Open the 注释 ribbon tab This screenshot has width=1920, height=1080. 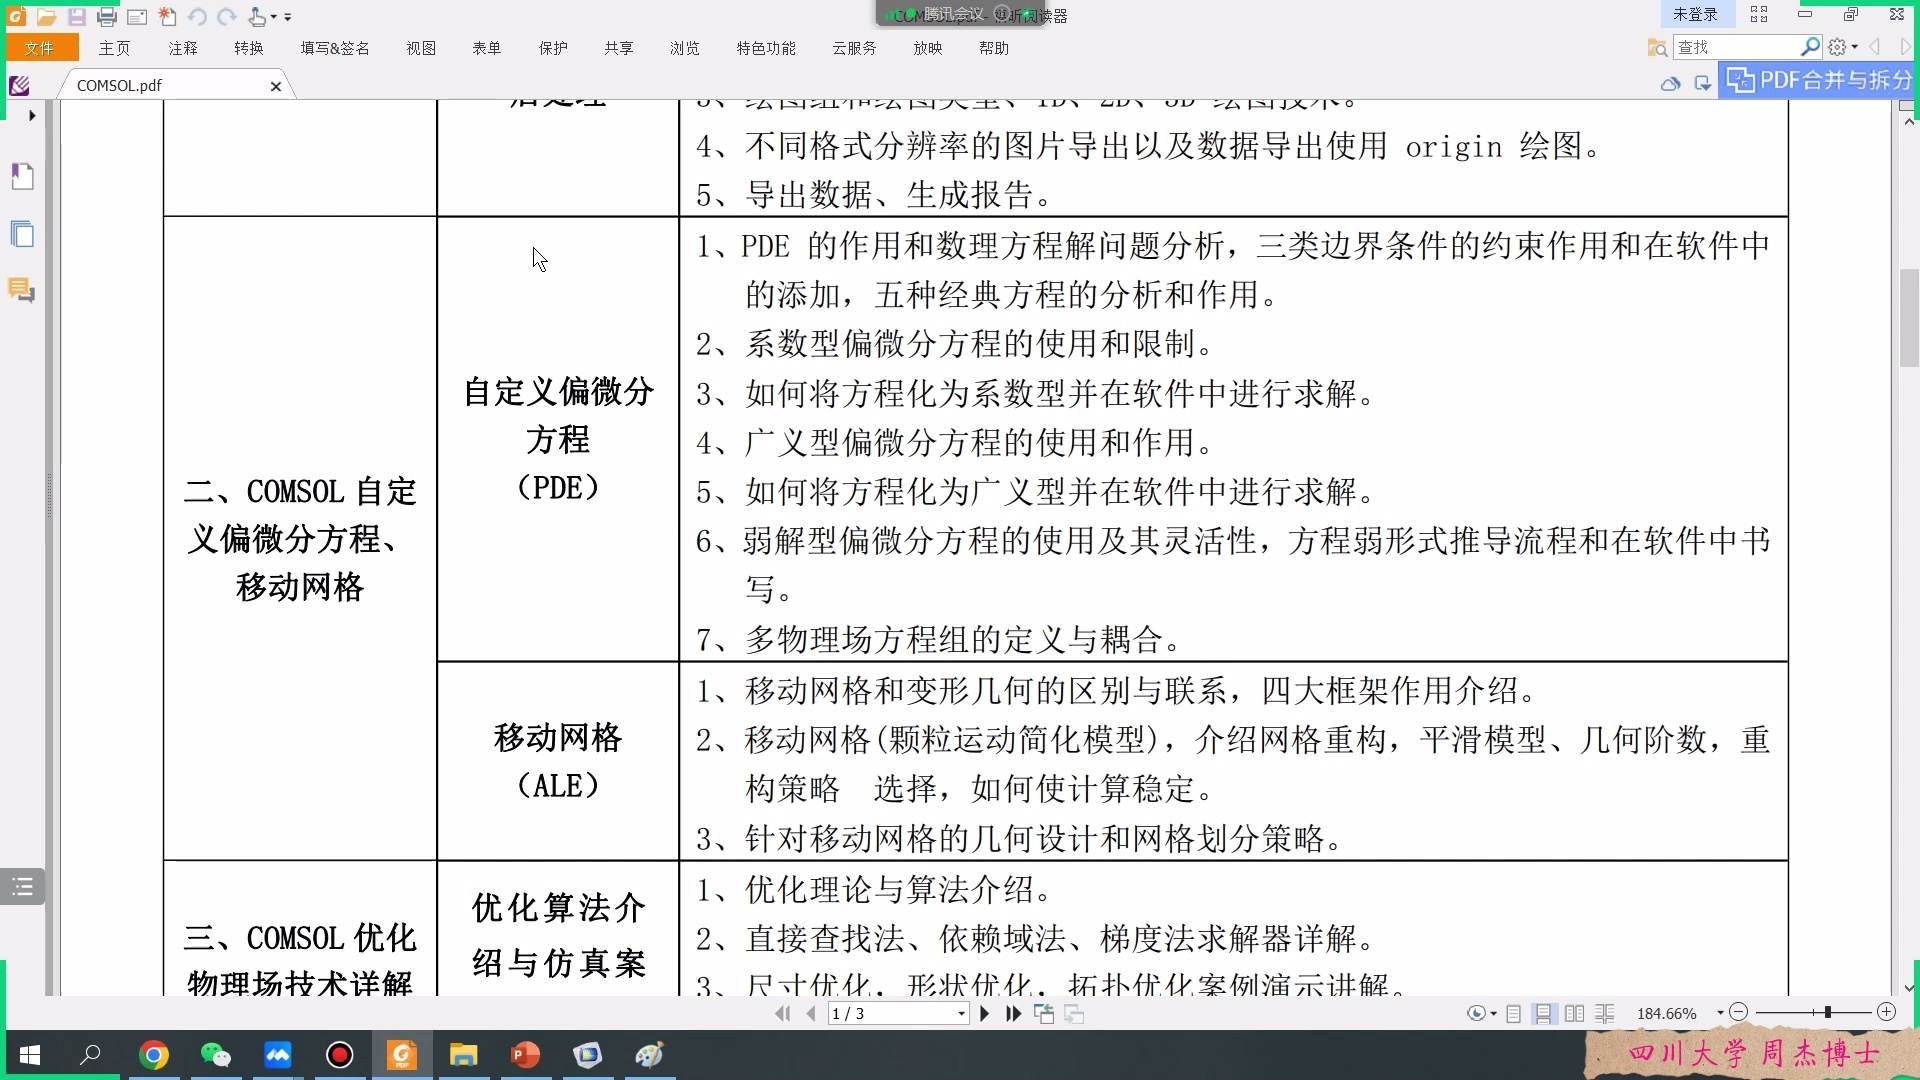pyautogui.click(x=183, y=48)
